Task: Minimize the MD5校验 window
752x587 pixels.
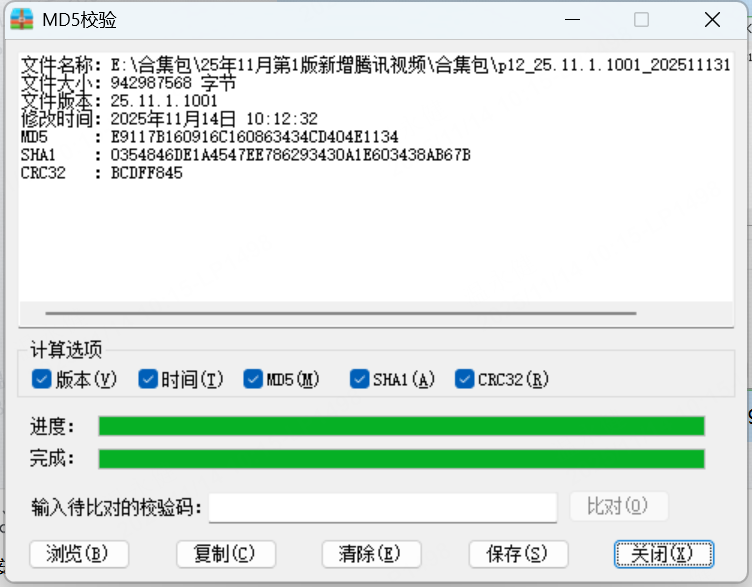Action: coord(572,20)
